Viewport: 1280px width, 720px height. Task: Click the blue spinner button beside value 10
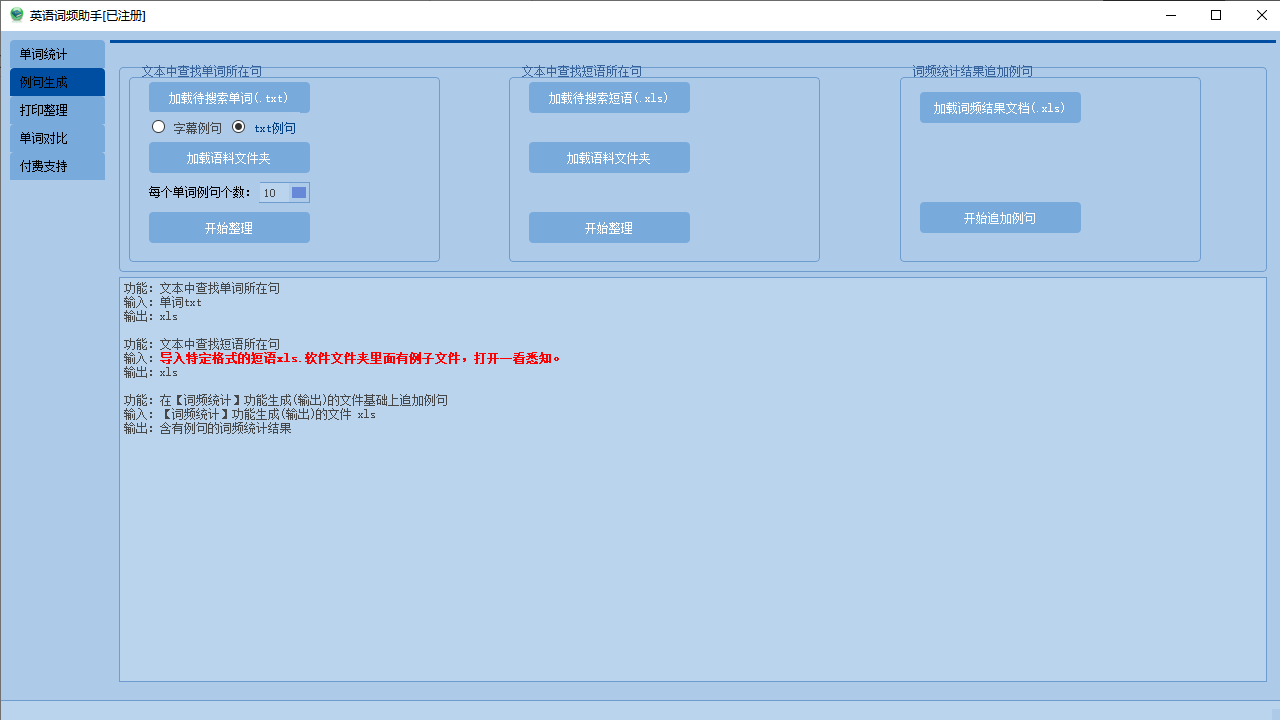tap(299, 193)
